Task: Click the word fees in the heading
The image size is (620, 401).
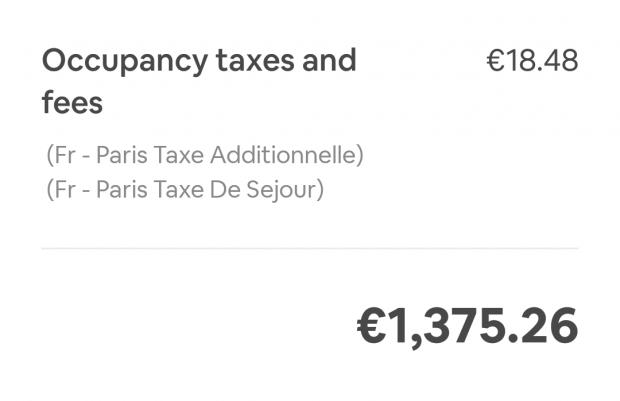Action: [x=72, y=102]
